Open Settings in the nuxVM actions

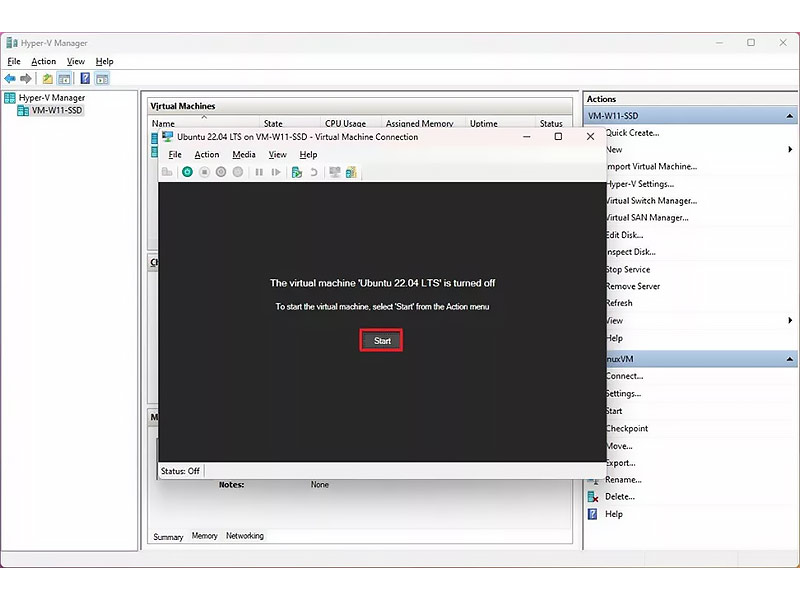tap(623, 393)
